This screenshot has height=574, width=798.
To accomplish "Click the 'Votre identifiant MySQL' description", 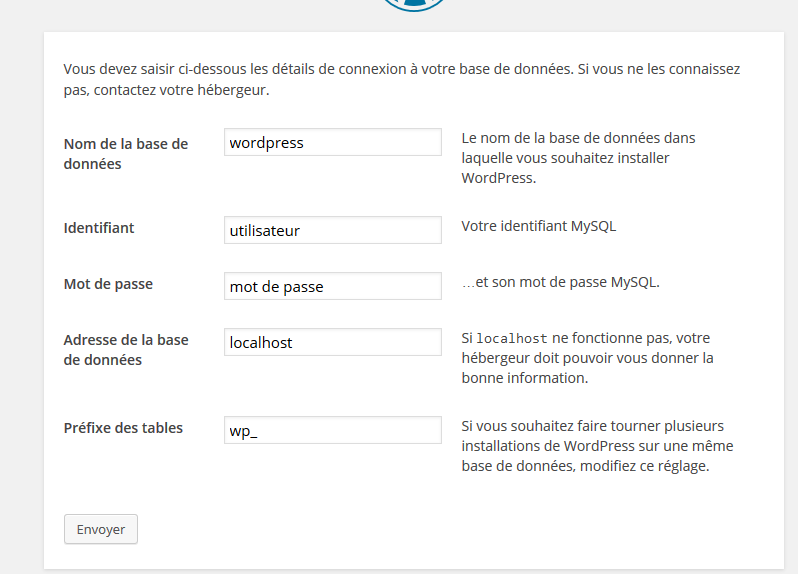I will (x=538, y=226).
